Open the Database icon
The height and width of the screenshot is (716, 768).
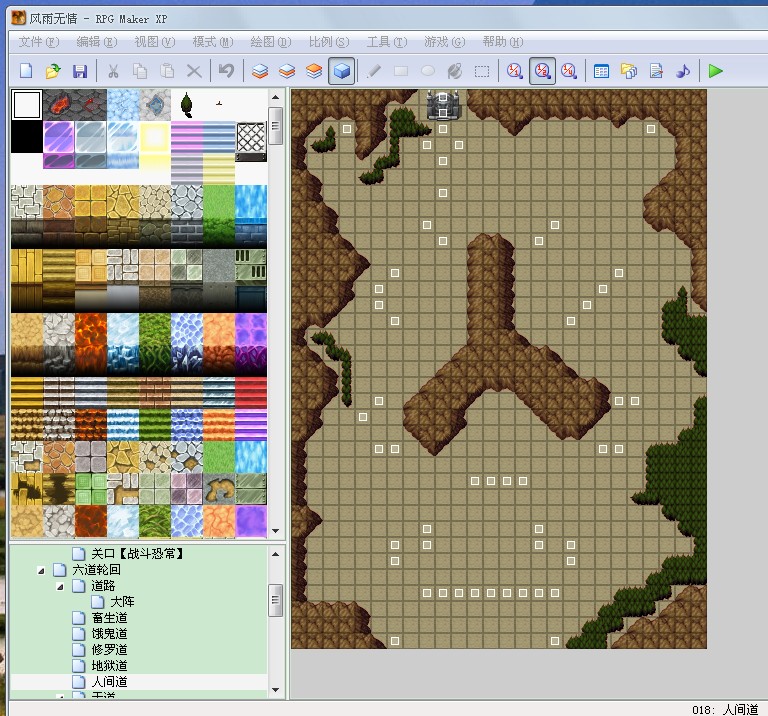(x=601, y=71)
